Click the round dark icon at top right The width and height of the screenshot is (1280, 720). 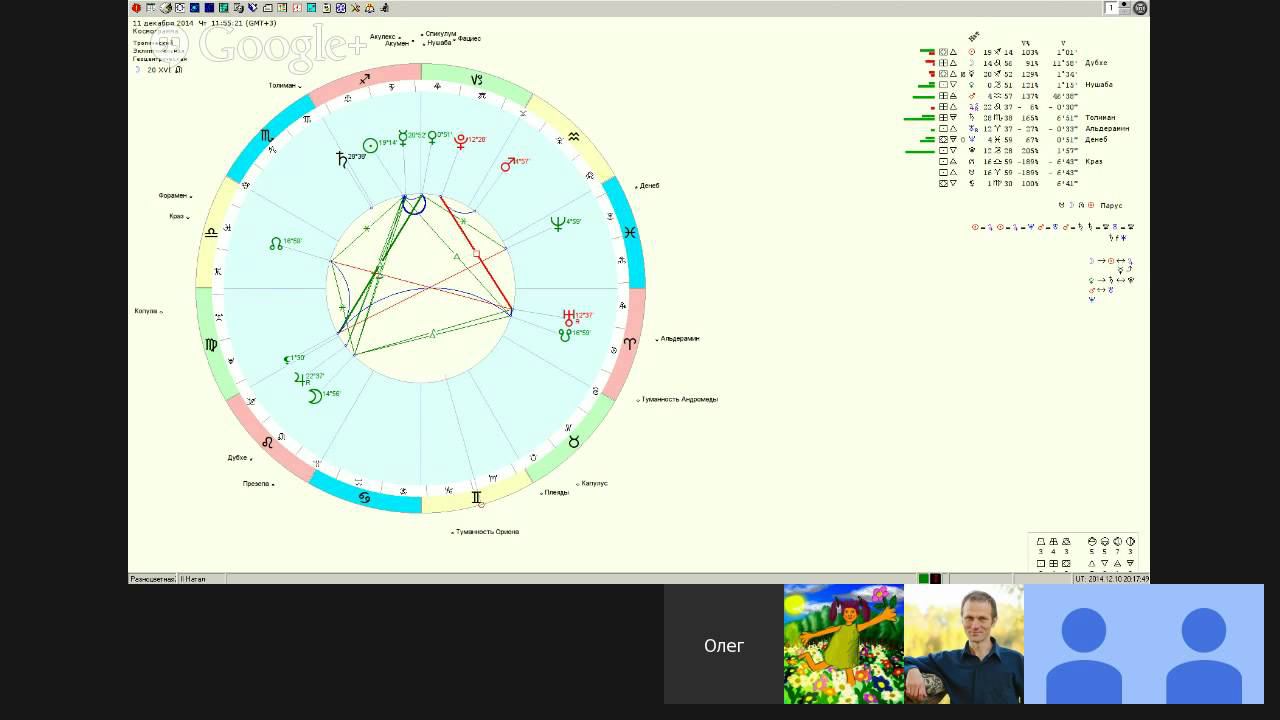1140,8
